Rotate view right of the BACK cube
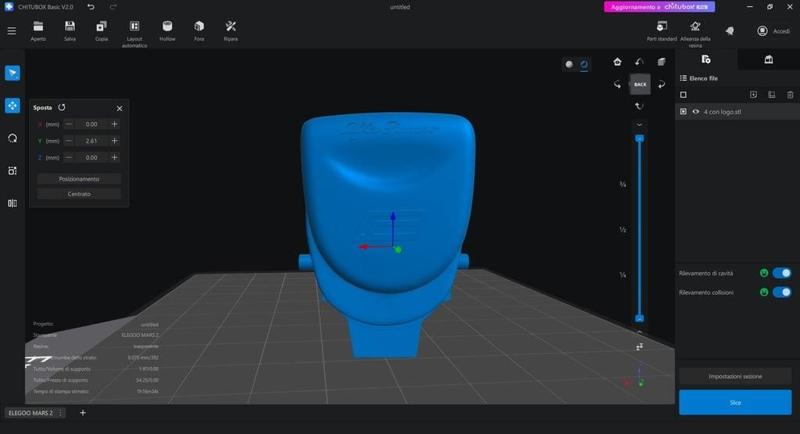 [661, 84]
